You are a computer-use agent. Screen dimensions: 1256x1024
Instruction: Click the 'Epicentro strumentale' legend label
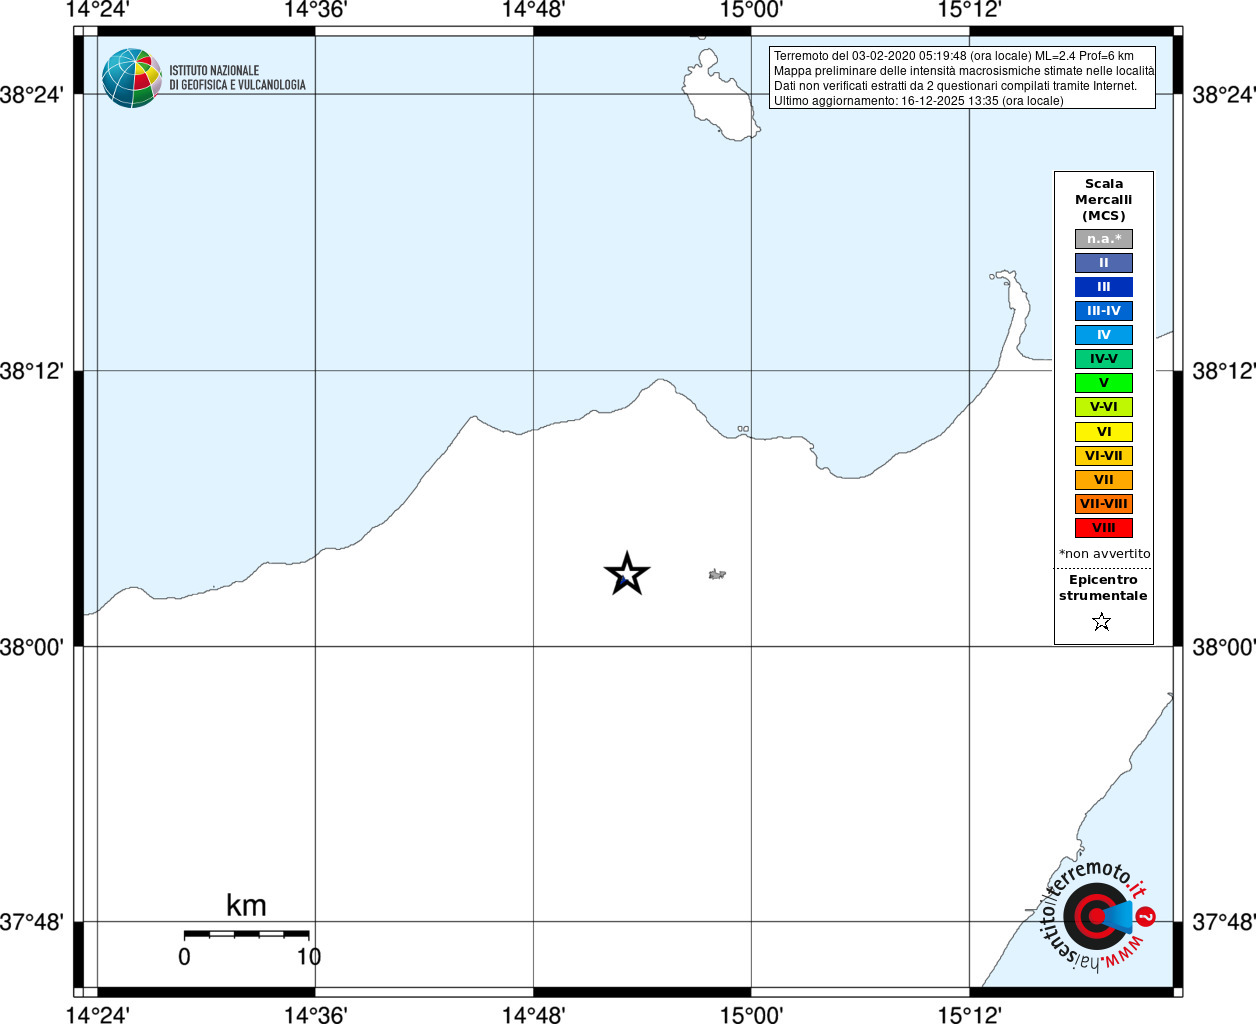(x=1103, y=588)
